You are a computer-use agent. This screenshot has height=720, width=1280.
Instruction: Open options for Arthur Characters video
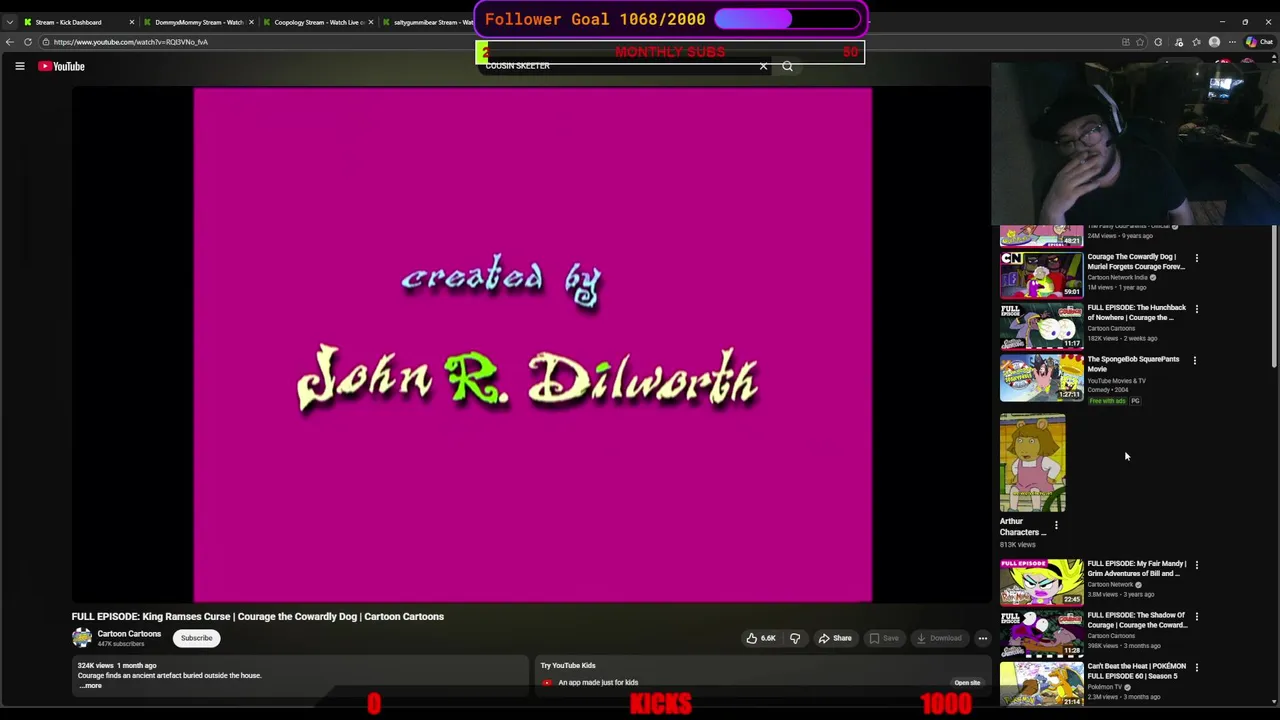[x=1056, y=525]
